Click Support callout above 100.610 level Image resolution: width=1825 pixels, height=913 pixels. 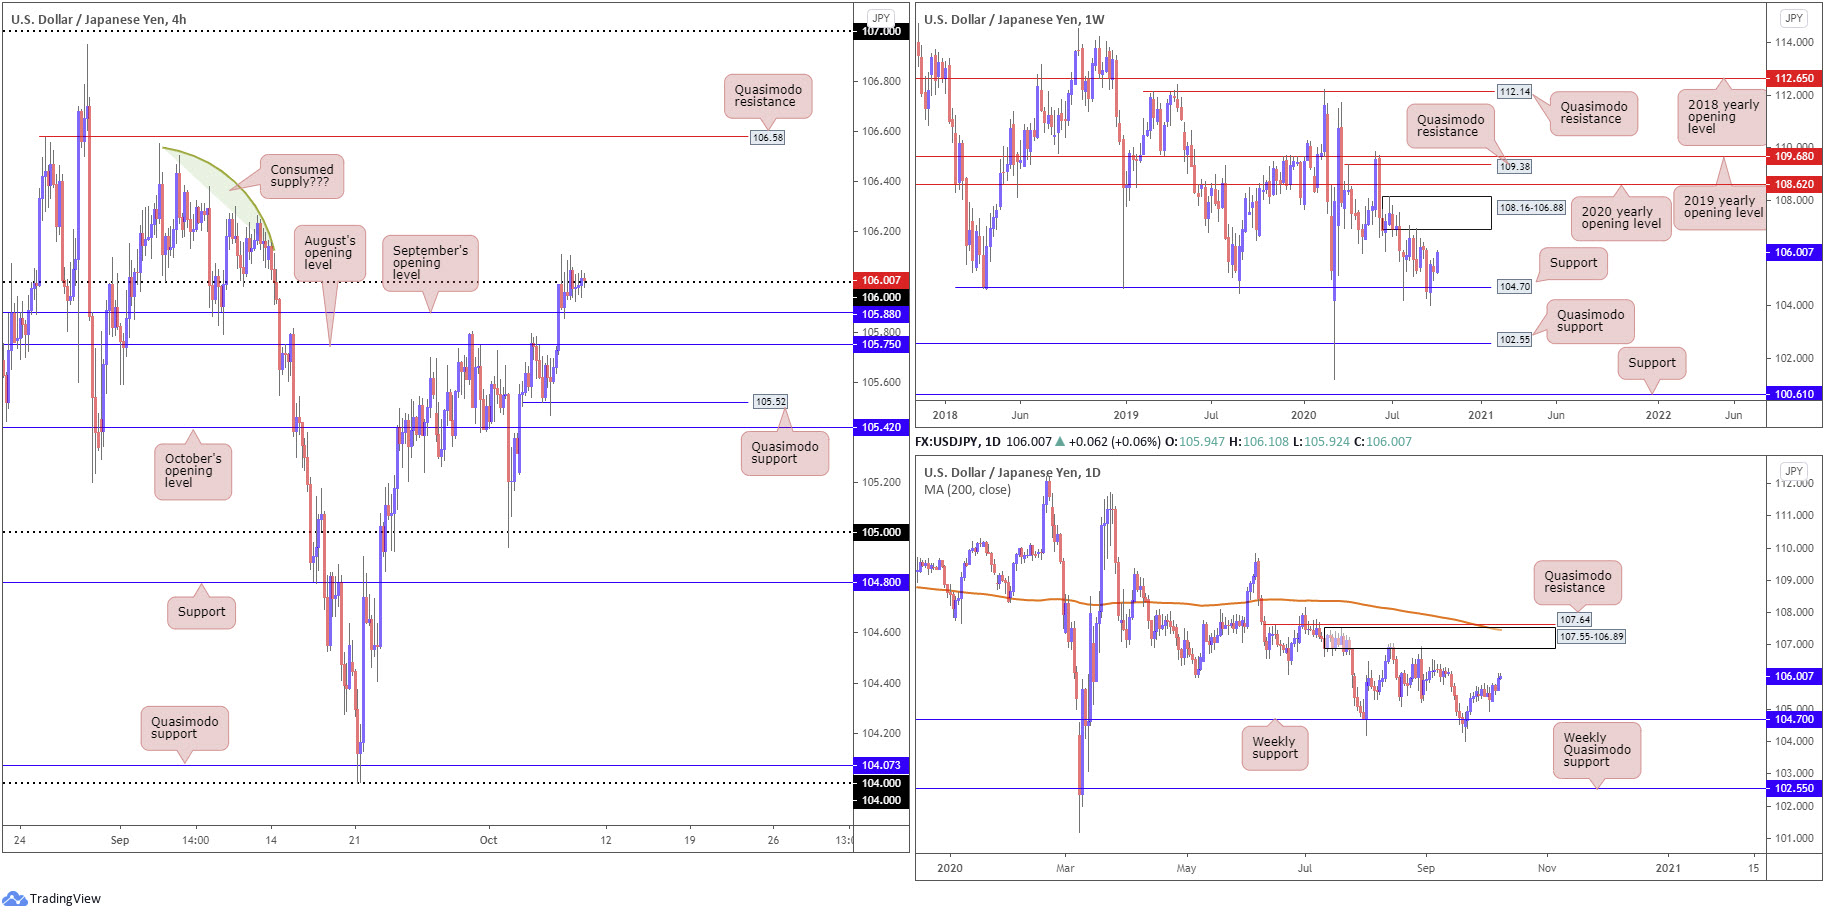click(x=1651, y=363)
